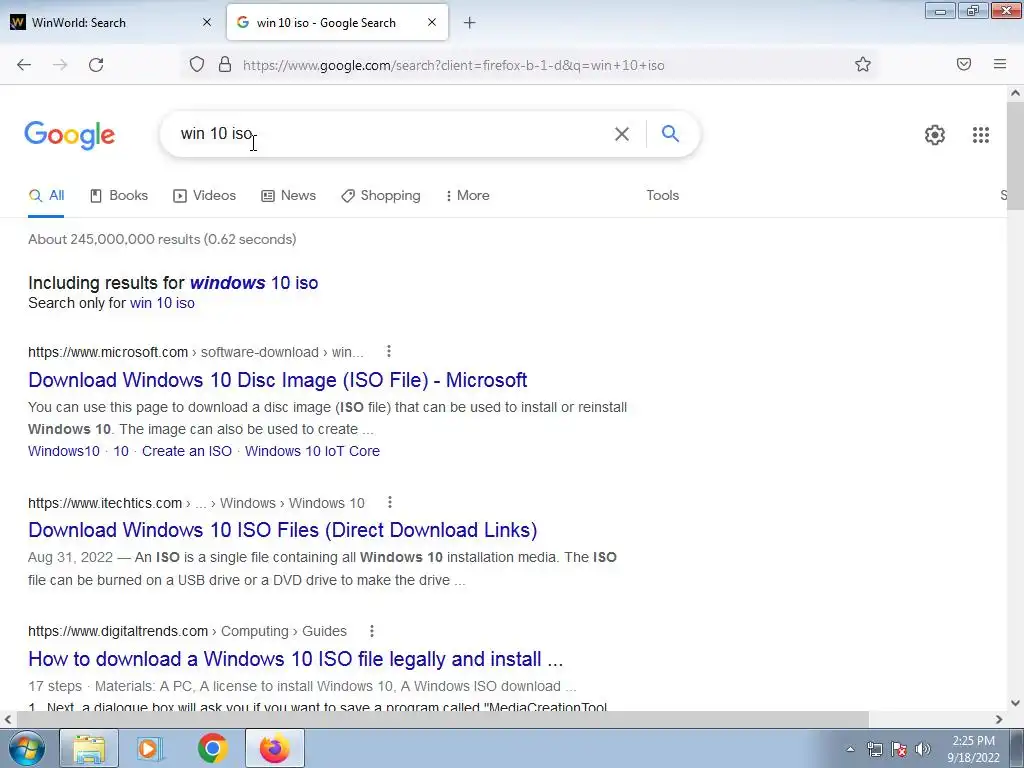Close the win 10 iso Google tab
The height and width of the screenshot is (768, 1024).
tap(432, 22)
